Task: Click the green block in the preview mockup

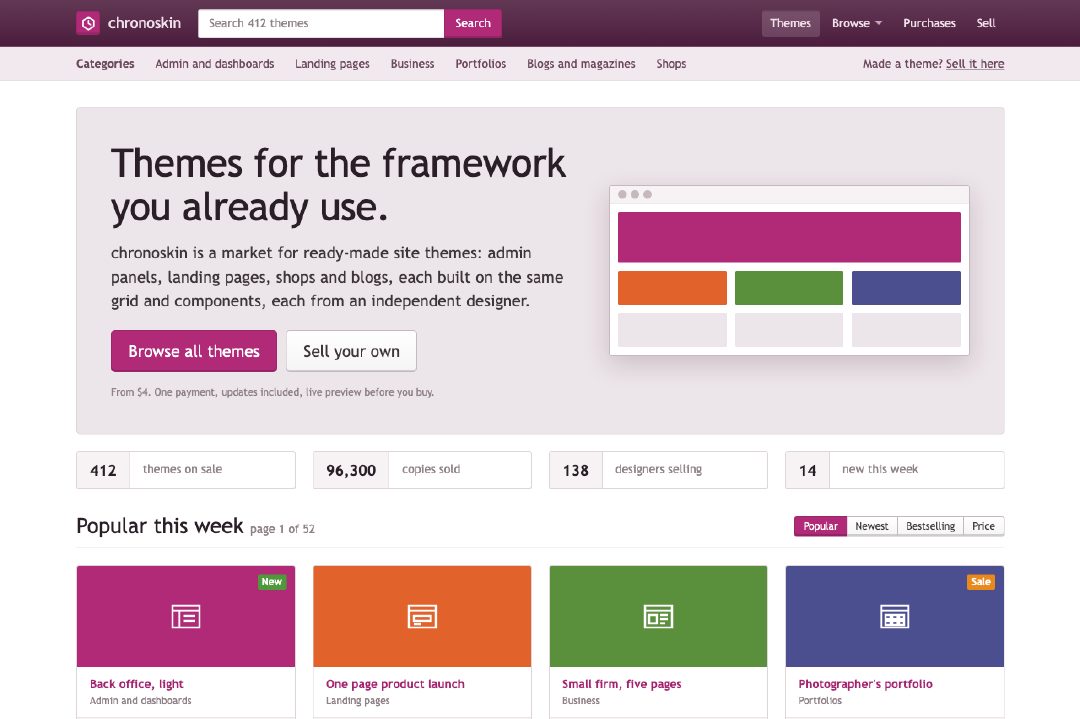Action: point(789,288)
